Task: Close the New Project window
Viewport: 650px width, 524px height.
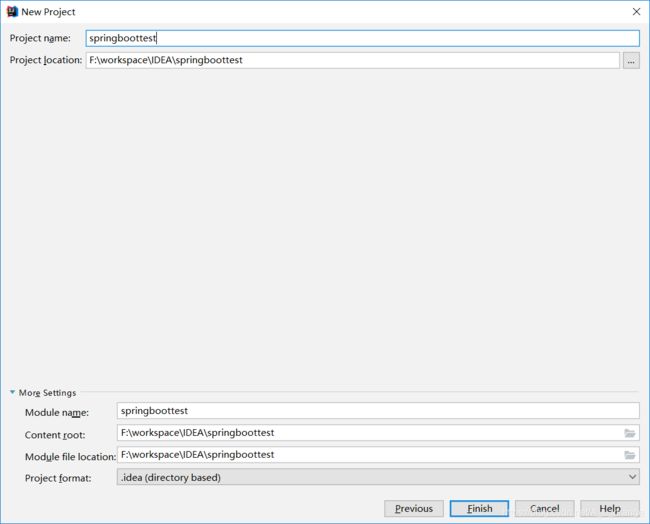Action: click(x=636, y=12)
